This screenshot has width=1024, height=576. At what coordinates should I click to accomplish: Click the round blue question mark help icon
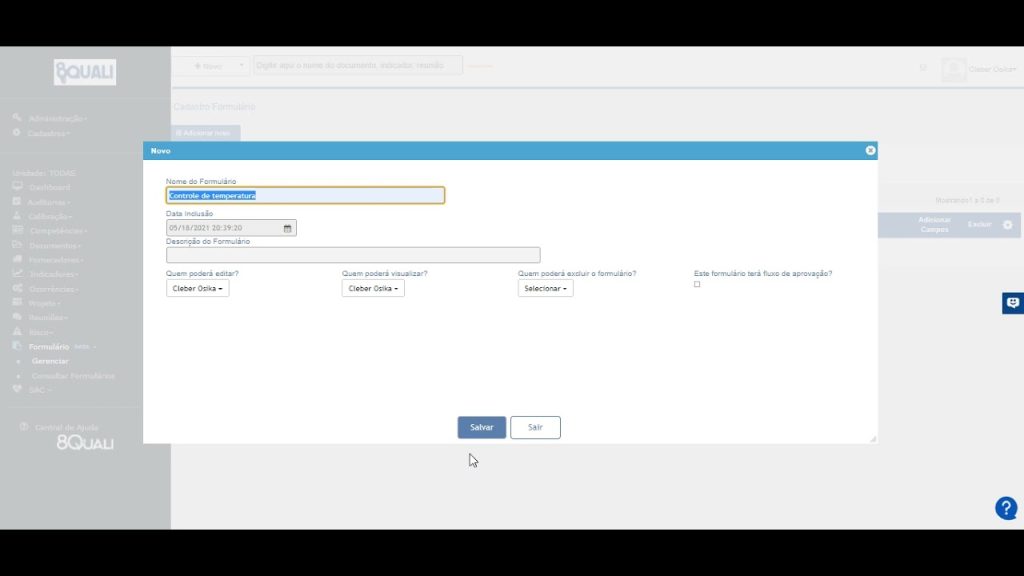[x=1006, y=508]
